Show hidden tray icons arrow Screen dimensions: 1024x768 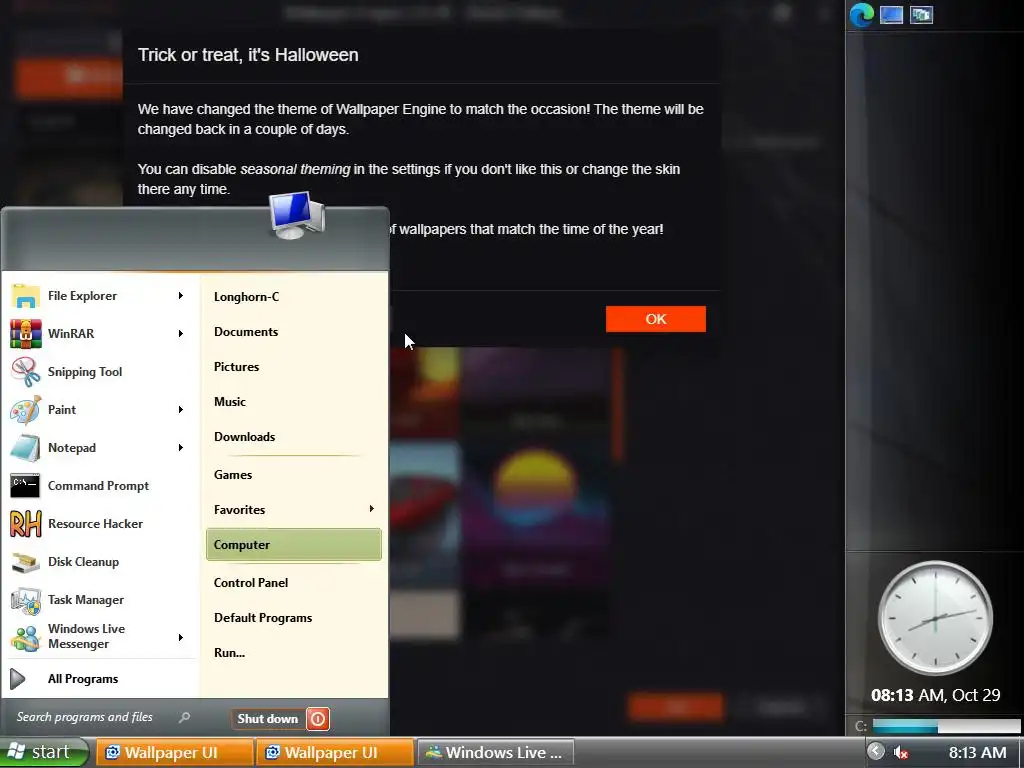click(876, 752)
